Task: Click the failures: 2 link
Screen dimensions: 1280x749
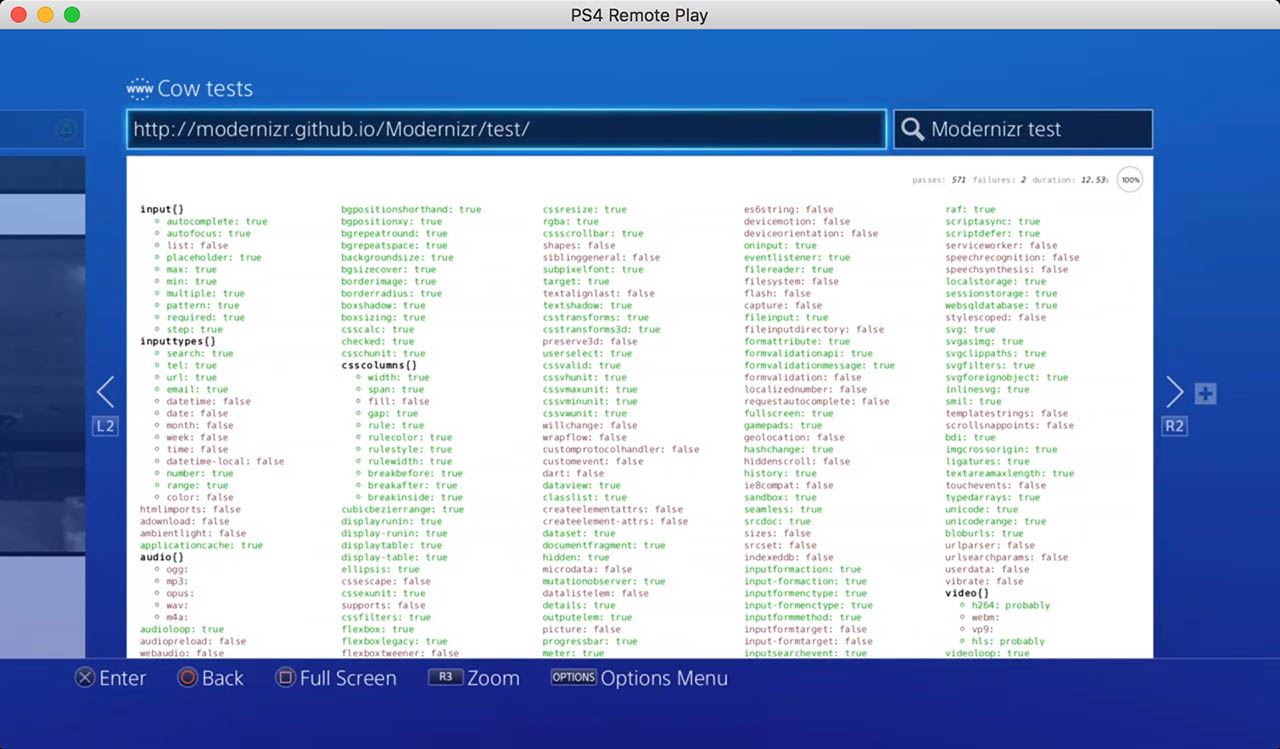Action: pos(1000,180)
